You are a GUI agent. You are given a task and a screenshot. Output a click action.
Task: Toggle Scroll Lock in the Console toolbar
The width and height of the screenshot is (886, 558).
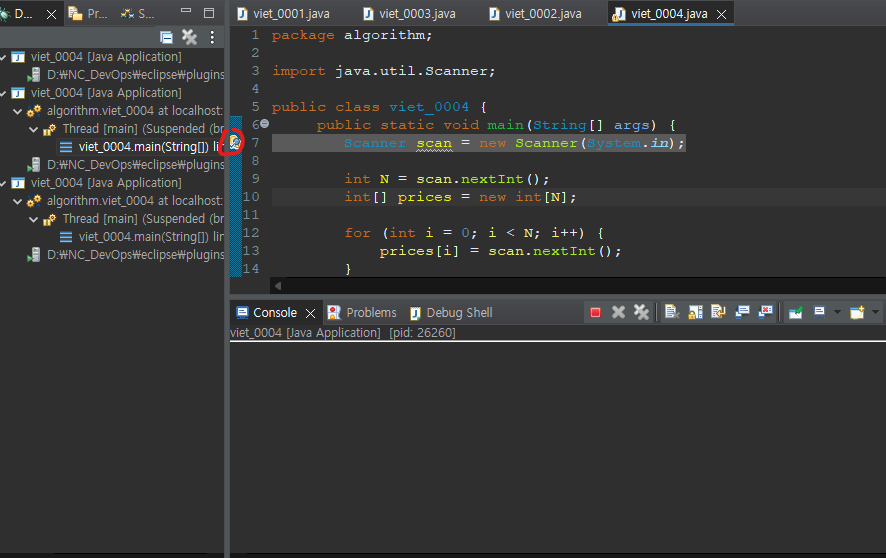coord(695,313)
